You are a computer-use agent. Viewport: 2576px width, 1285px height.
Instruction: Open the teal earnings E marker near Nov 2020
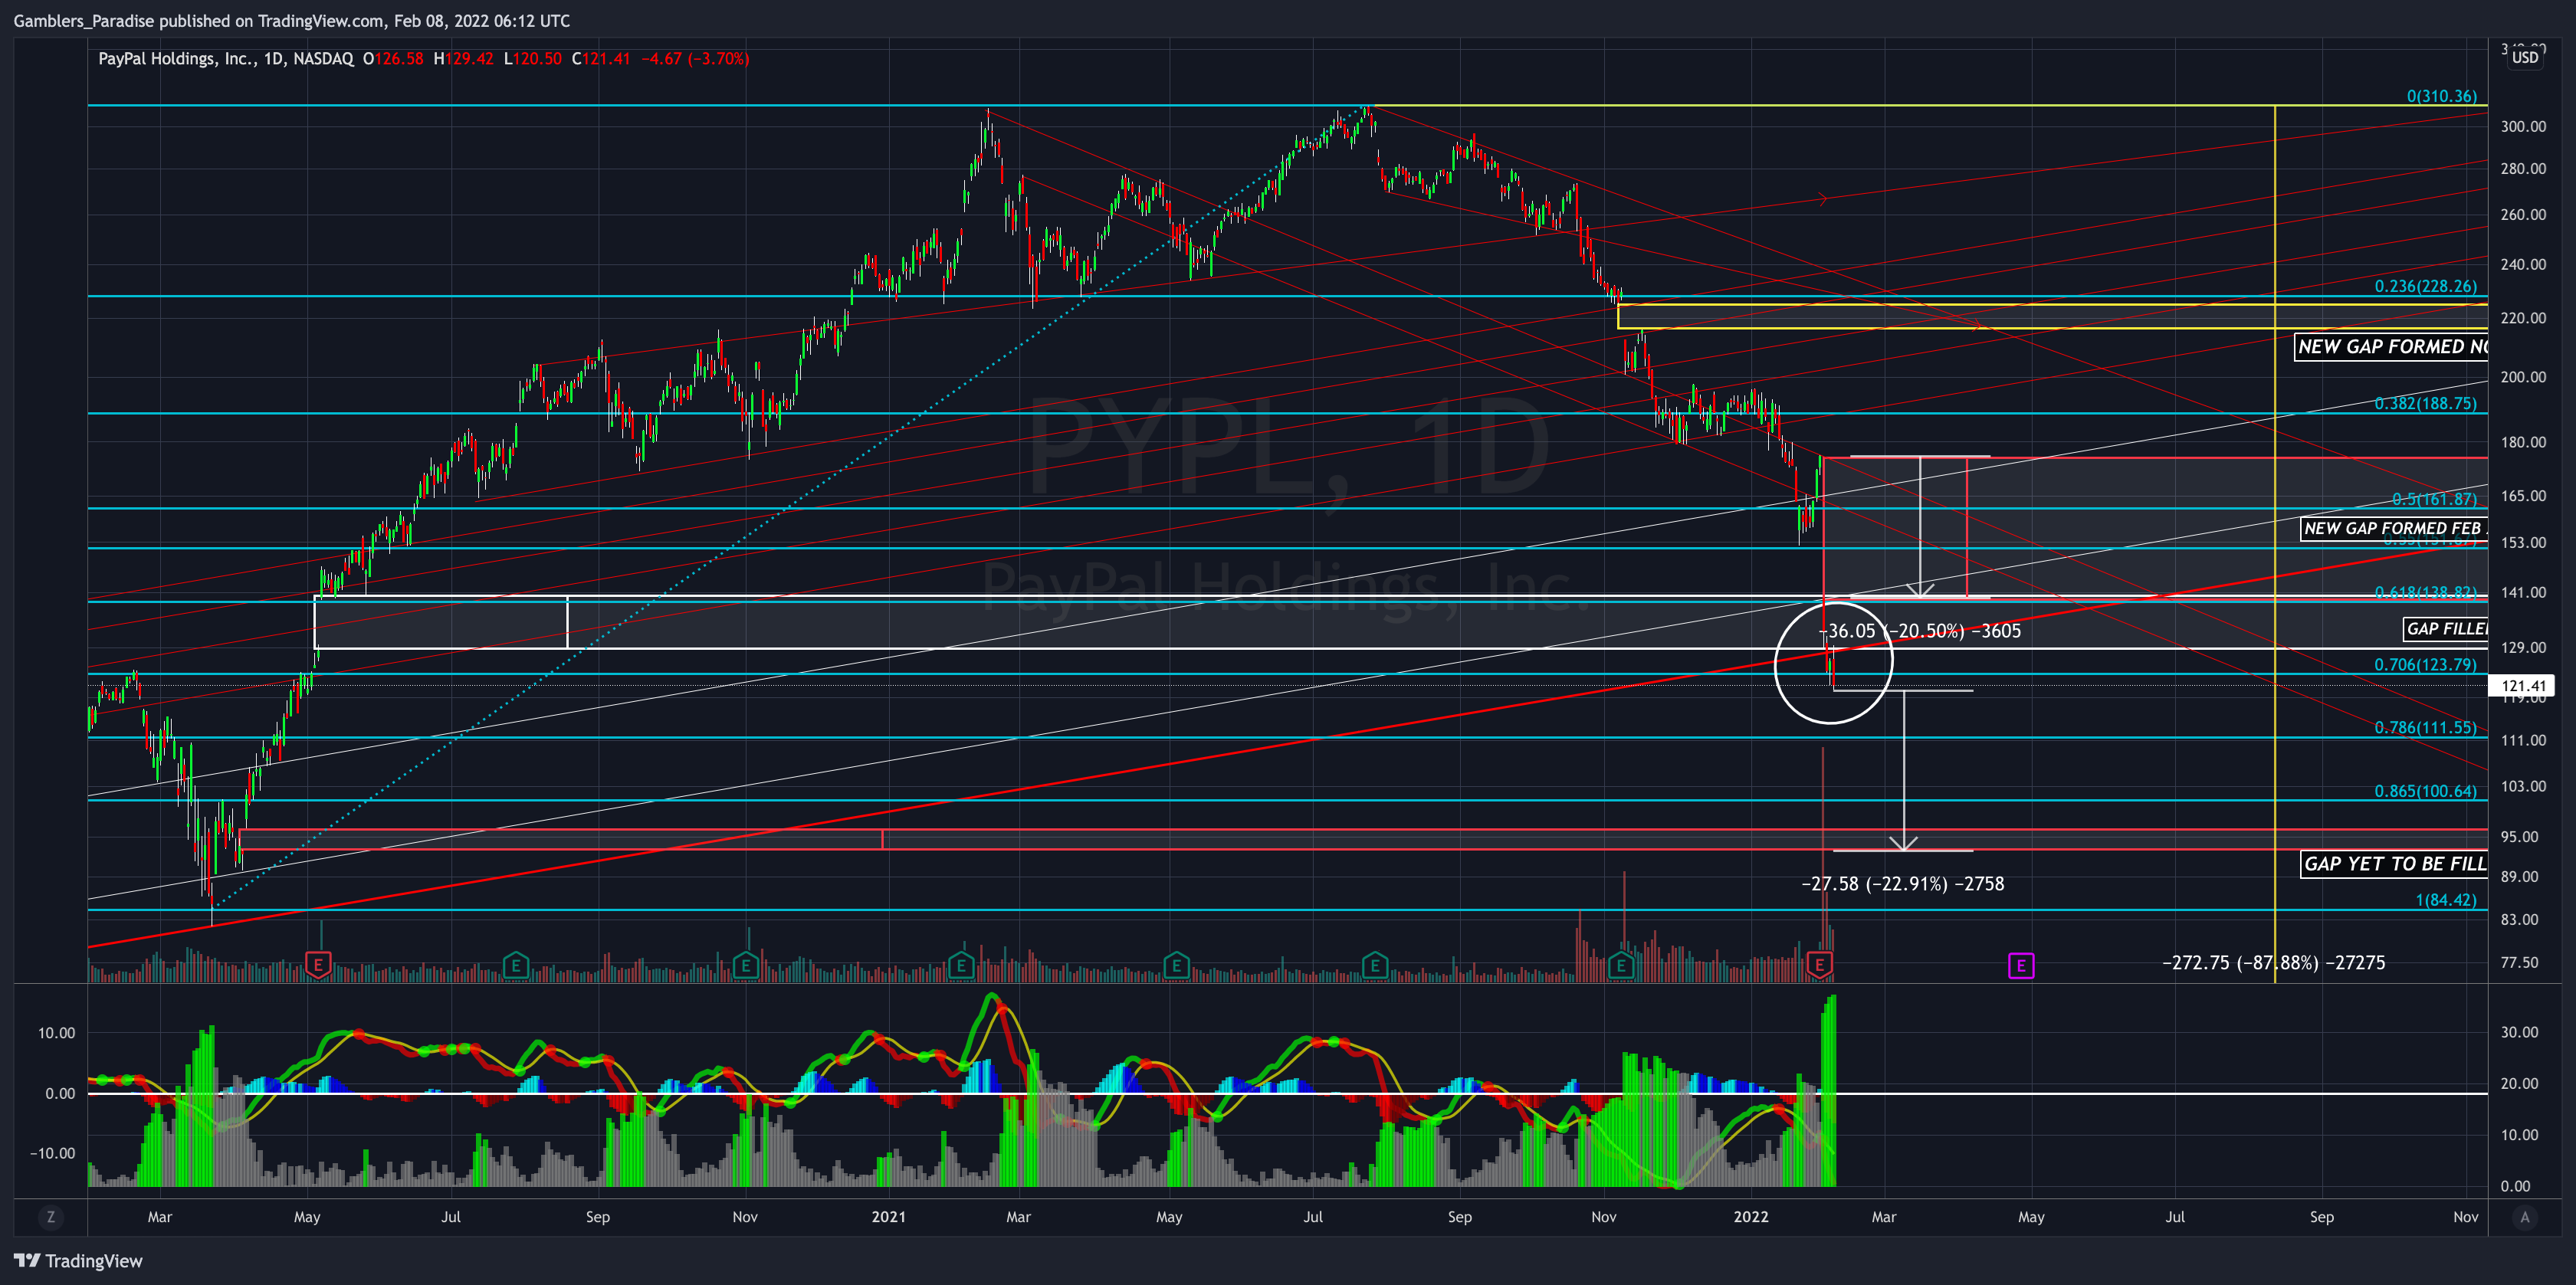[745, 965]
